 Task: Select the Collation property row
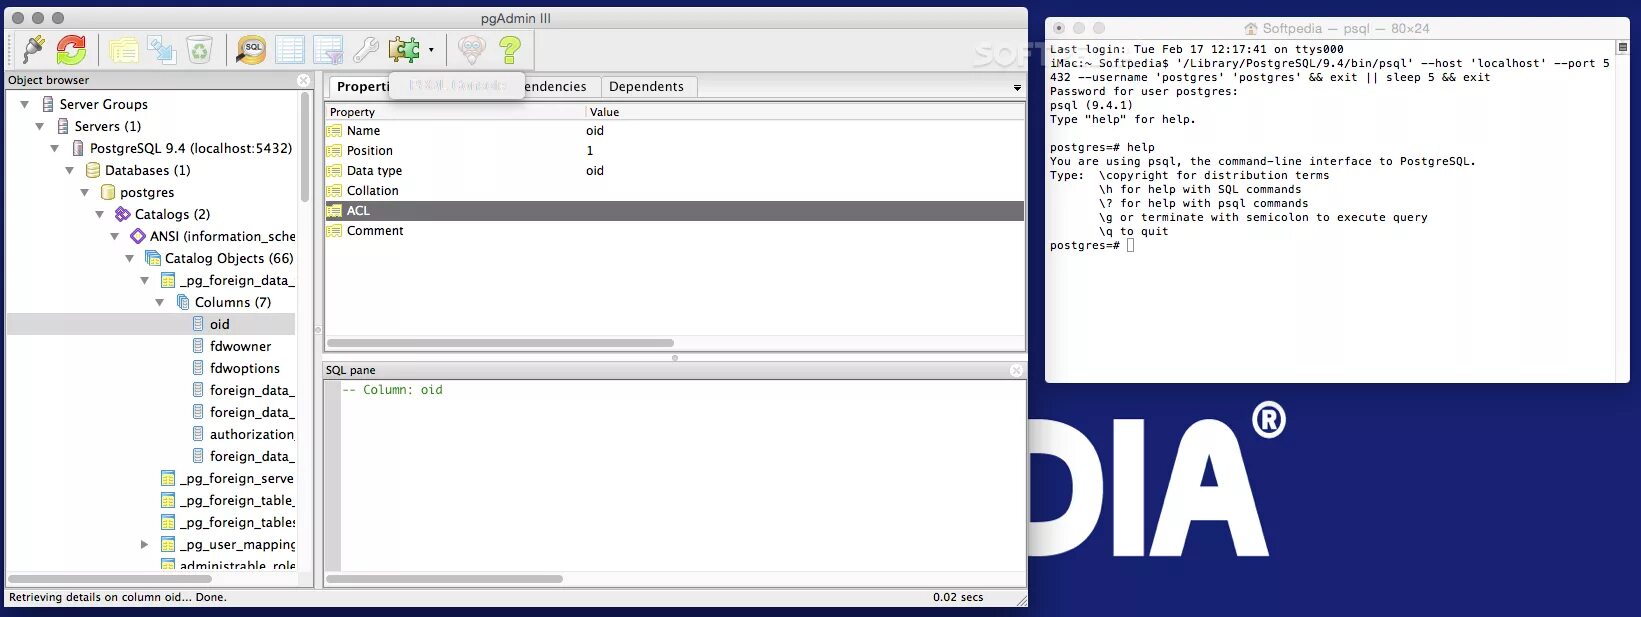click(x=675, y=191)
